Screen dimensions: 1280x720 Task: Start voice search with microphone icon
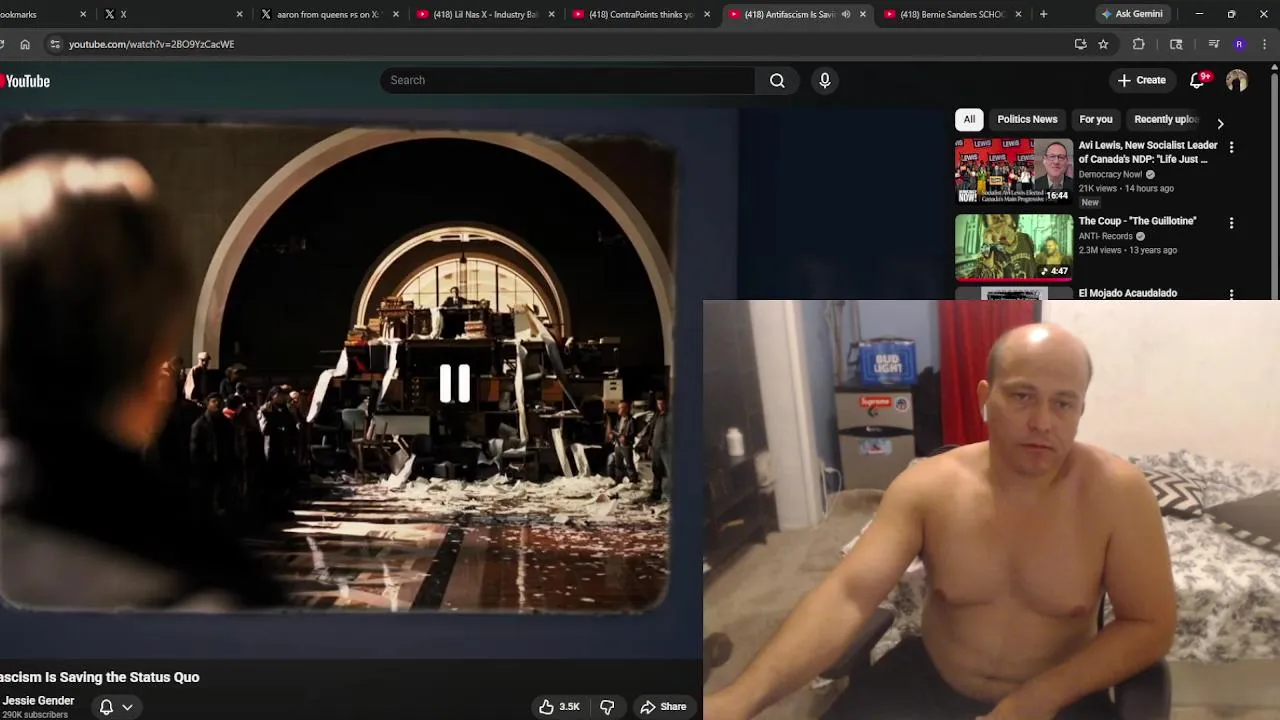tap(825, 80)
